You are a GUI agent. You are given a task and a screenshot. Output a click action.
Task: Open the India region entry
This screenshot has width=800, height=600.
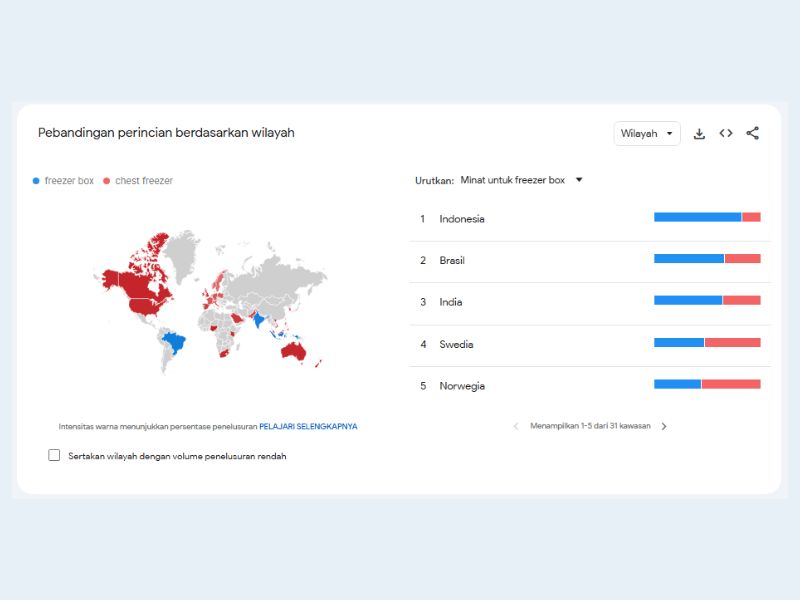click(448, 302)
